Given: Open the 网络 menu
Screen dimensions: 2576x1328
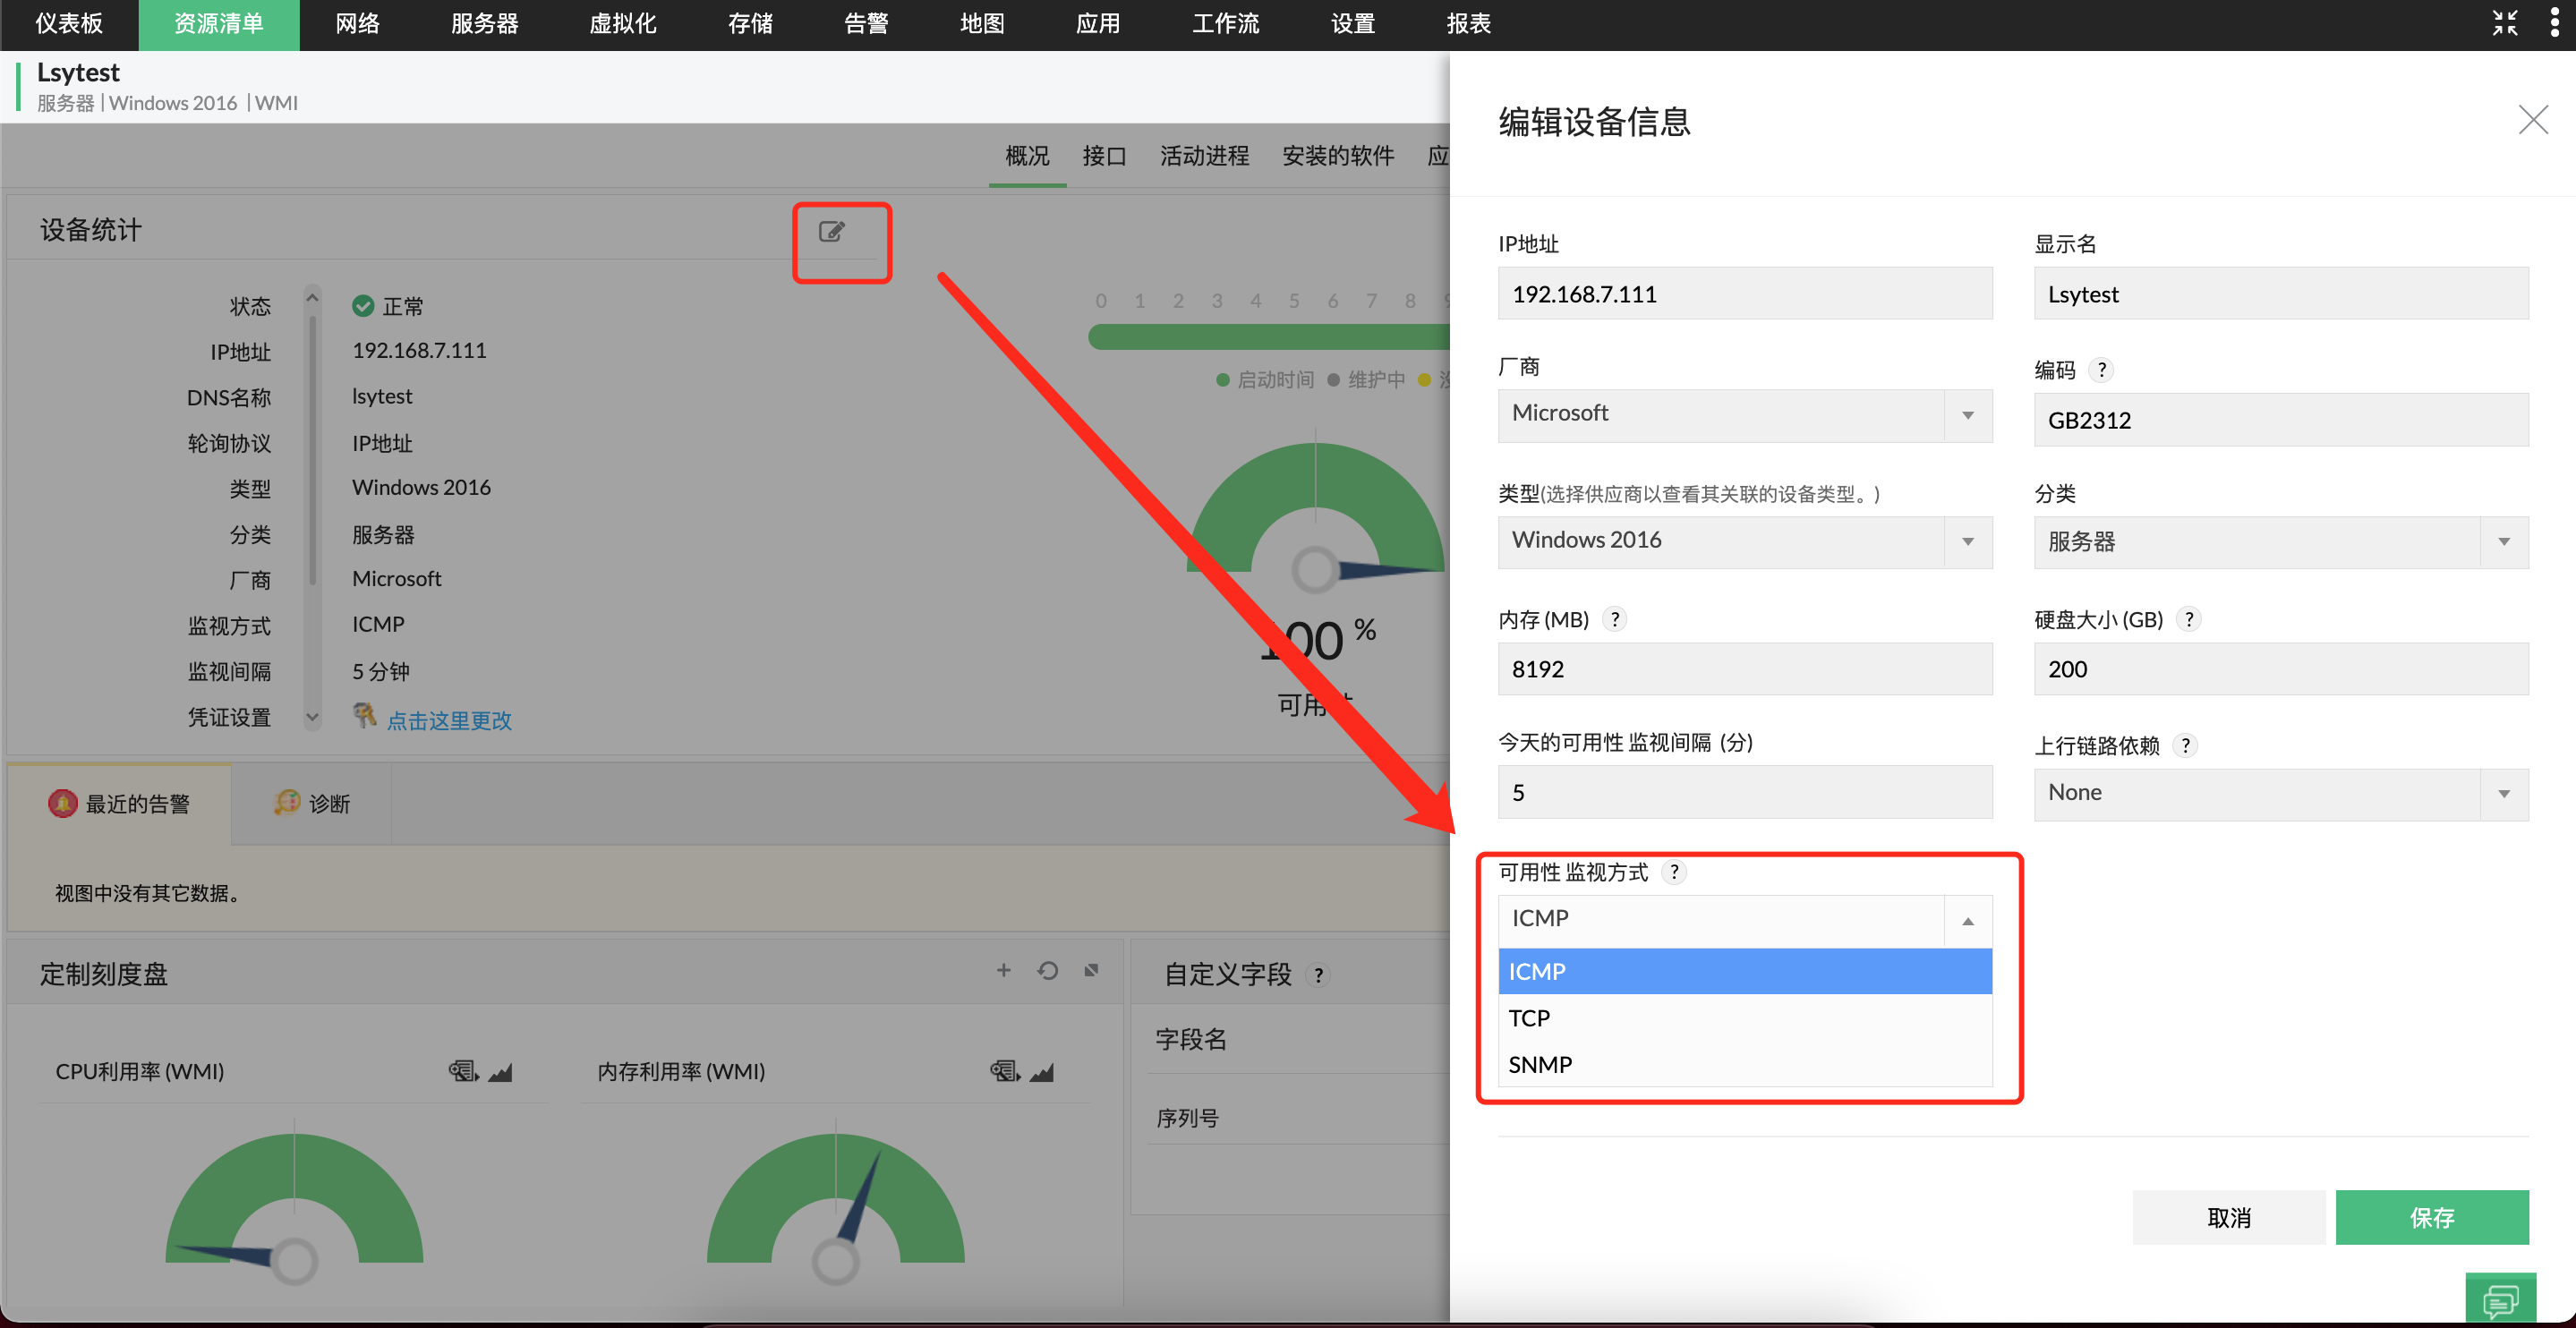Looking at the screenshot, I should click(x=357, y=24).
